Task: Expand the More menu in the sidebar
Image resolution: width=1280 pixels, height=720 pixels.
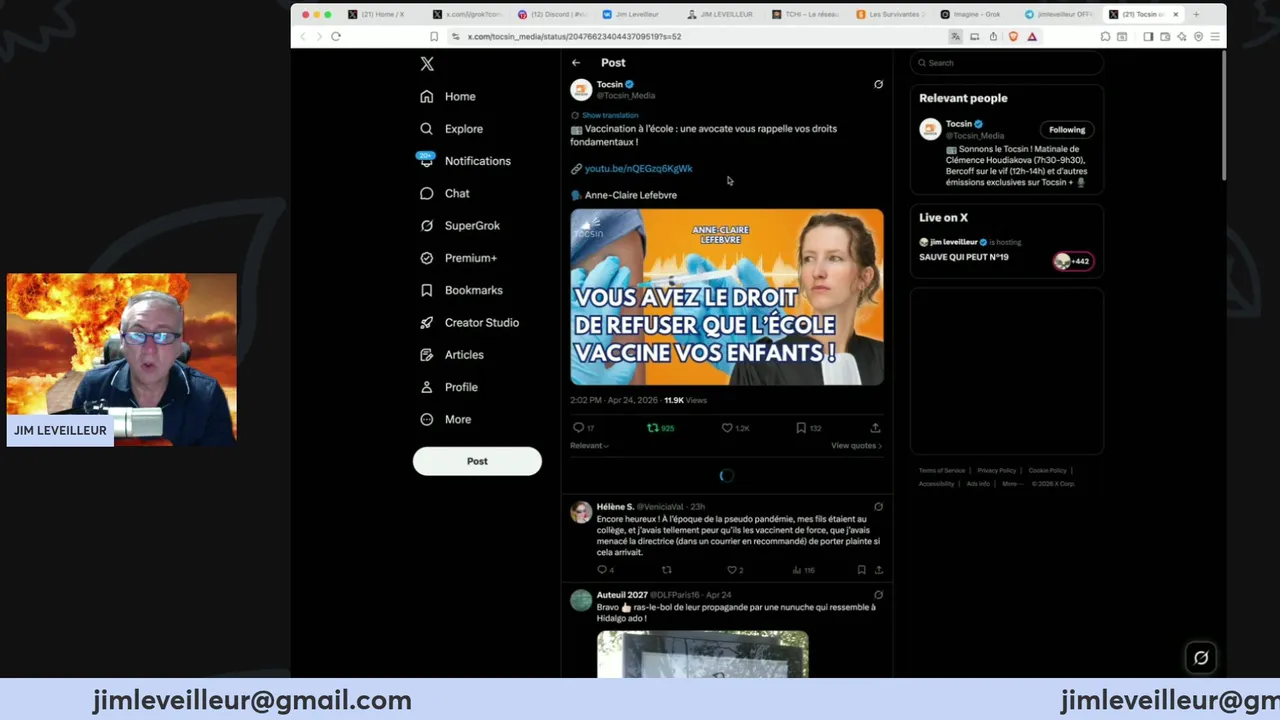Action: pos(446,420)
